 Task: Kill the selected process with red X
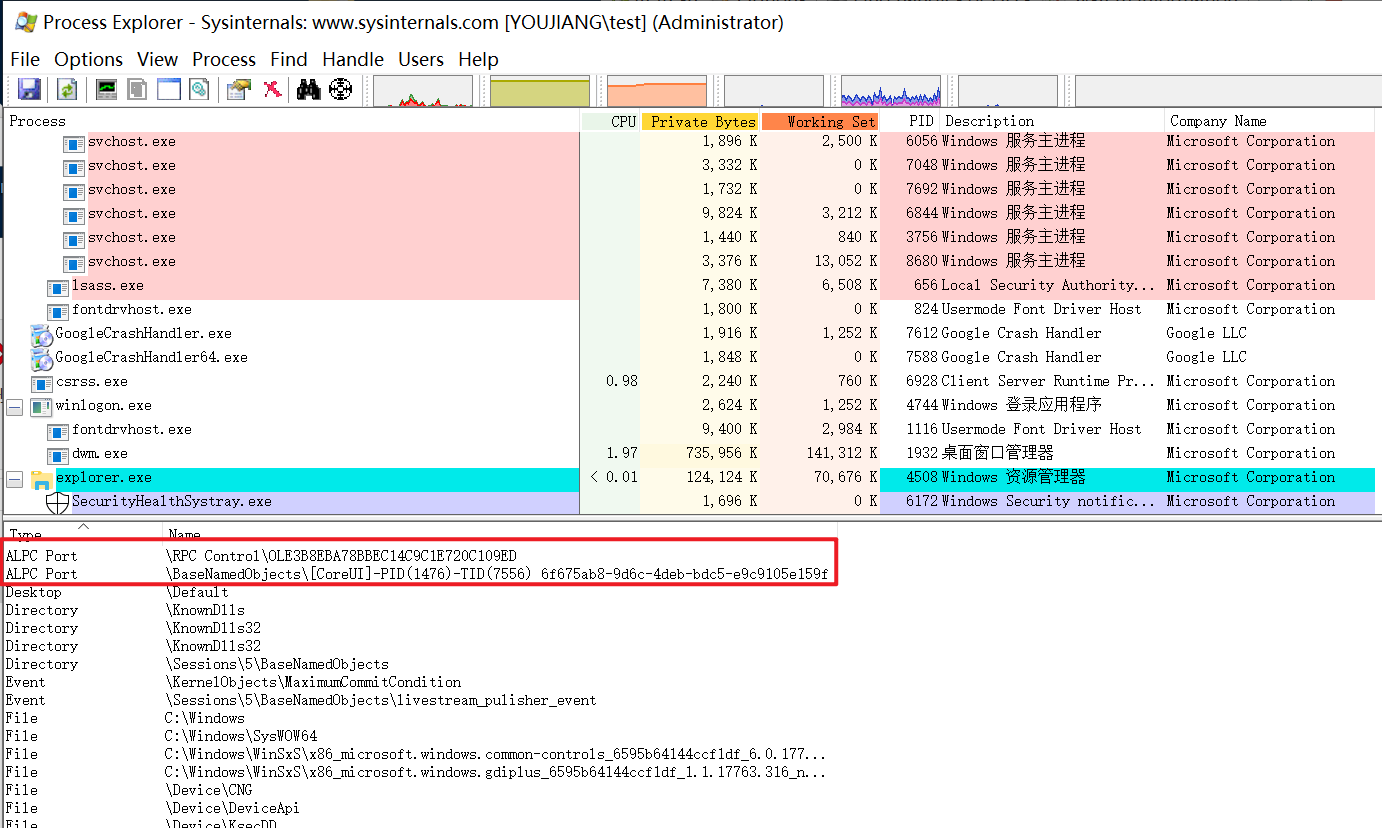click(272, 89)
